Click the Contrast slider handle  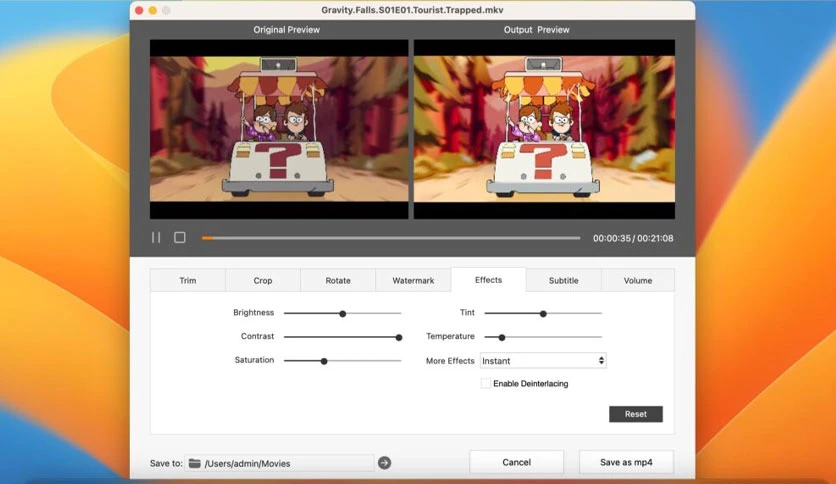tap(398, 337)
